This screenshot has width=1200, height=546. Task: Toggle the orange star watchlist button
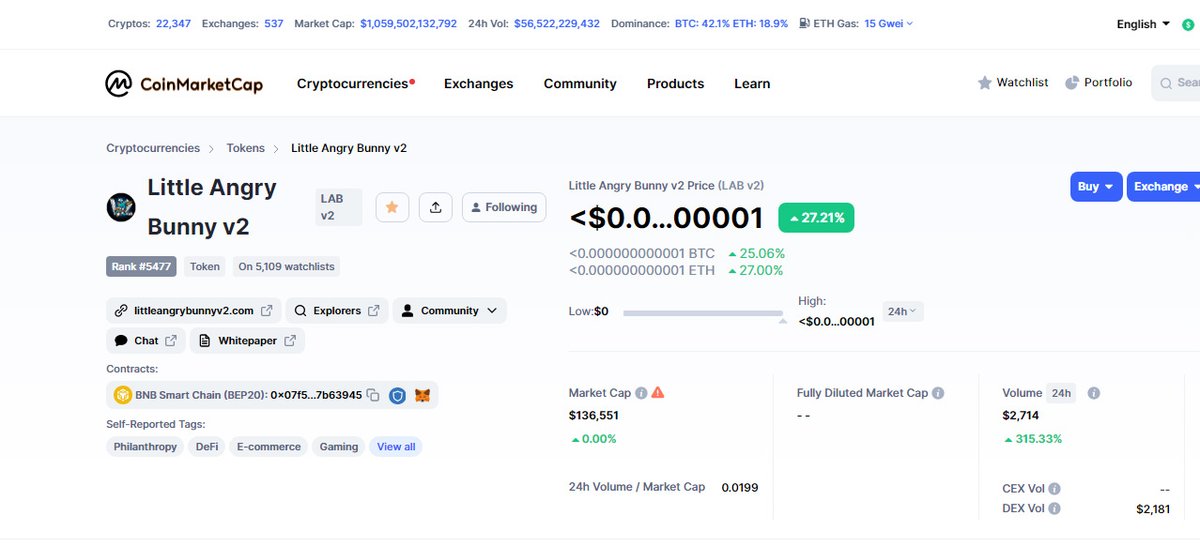click(392, 207)
